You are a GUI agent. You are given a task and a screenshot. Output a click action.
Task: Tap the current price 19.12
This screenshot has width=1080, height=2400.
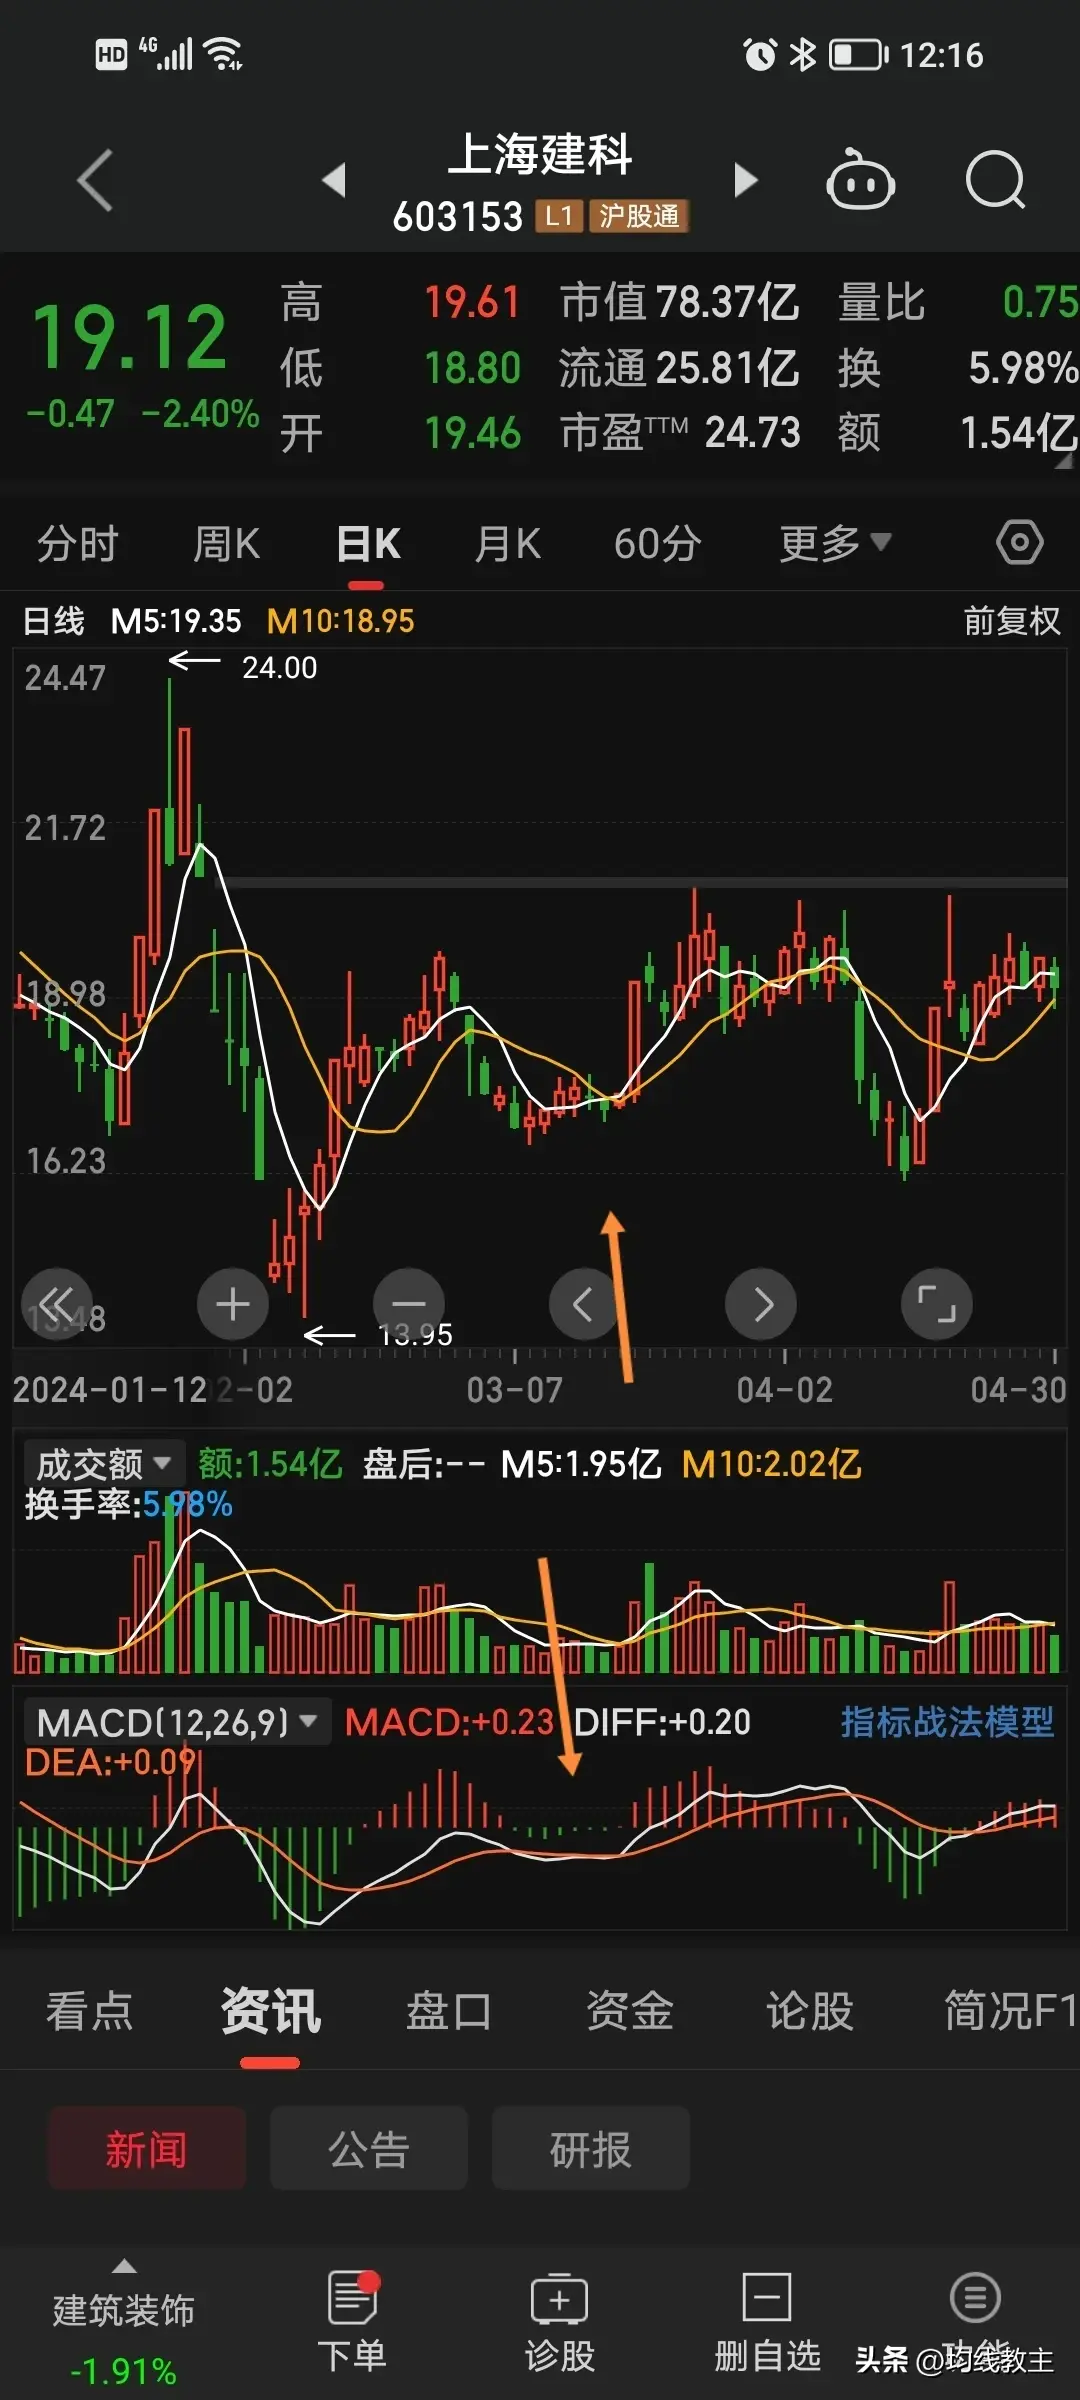click(x=130, y=338)
